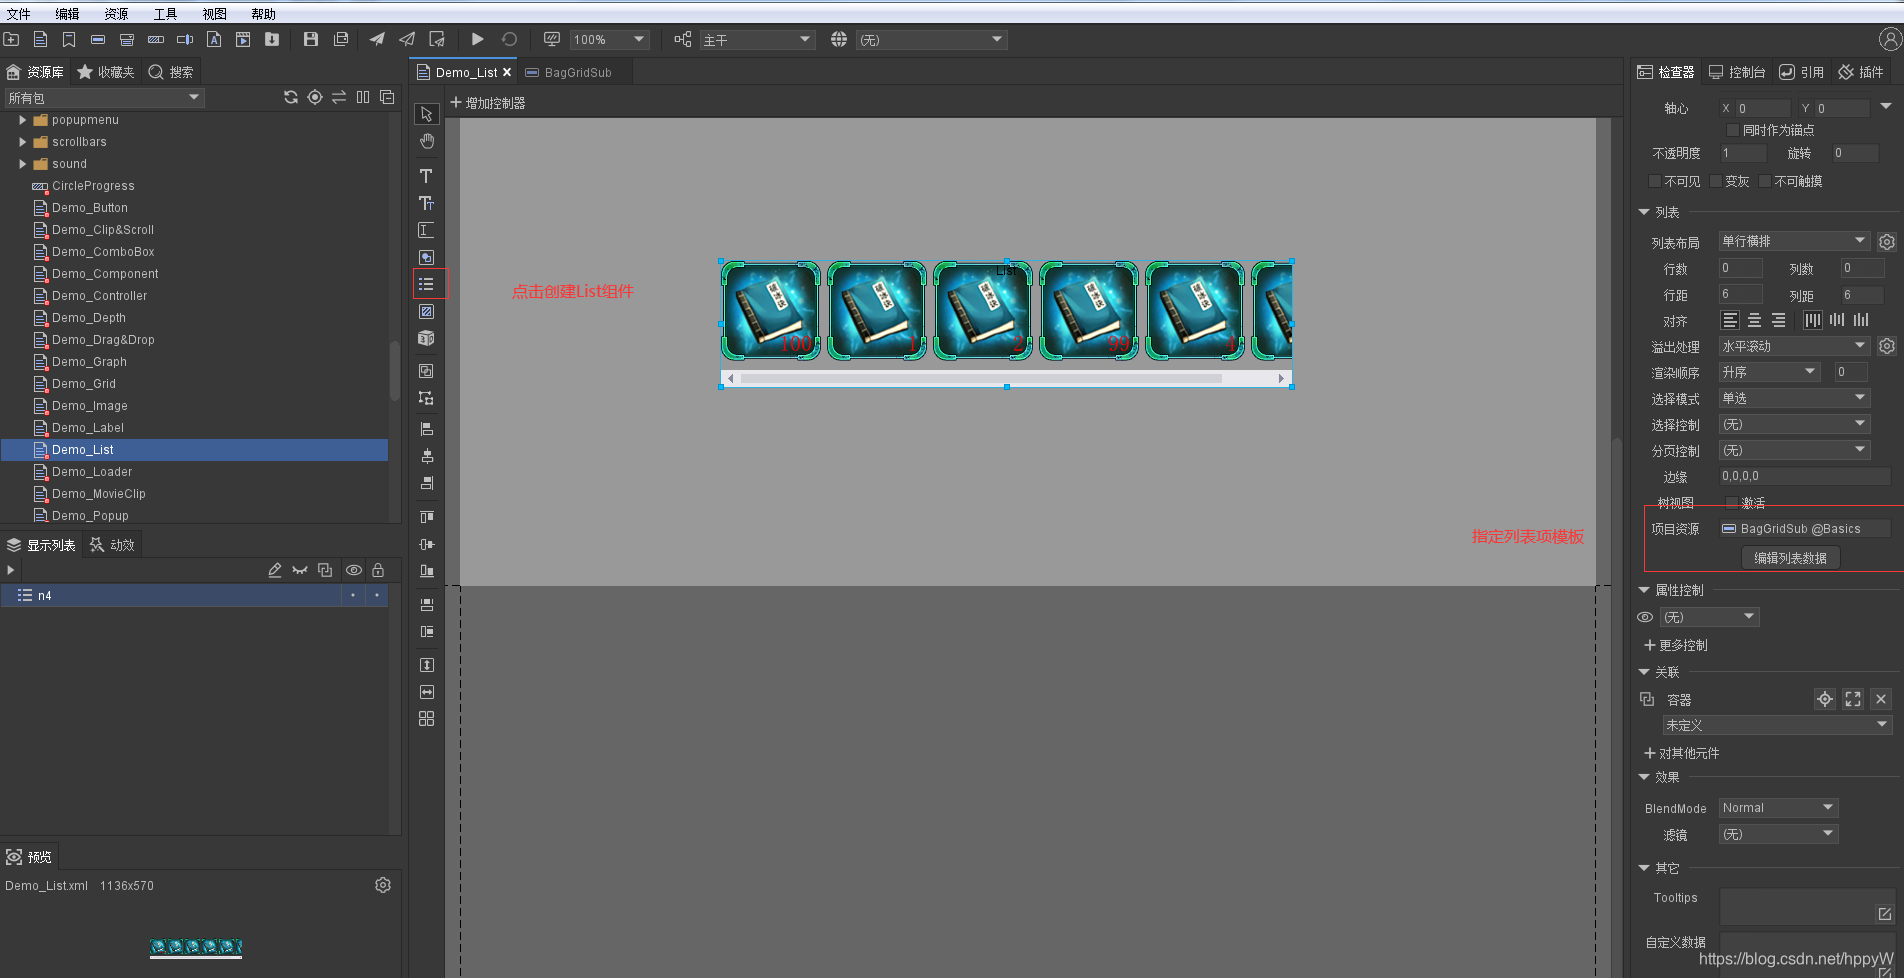
Task: Click the Save icon in the top toolbar
Action: [x=311, y=39]
